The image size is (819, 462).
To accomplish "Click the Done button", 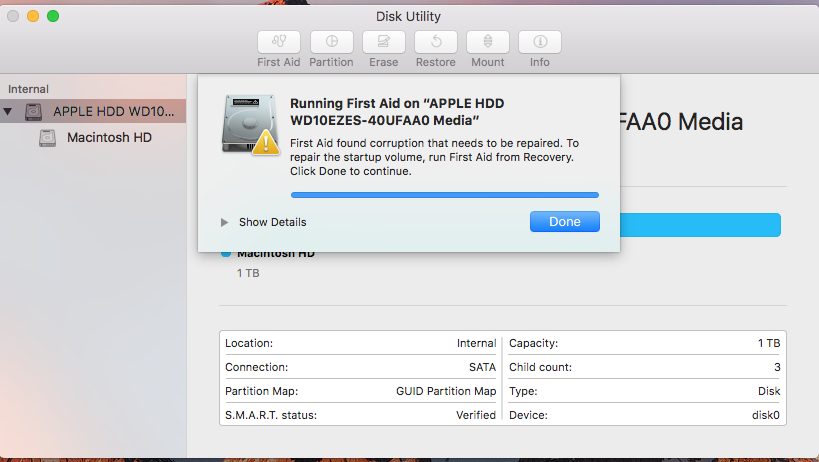I will point(565,221).
